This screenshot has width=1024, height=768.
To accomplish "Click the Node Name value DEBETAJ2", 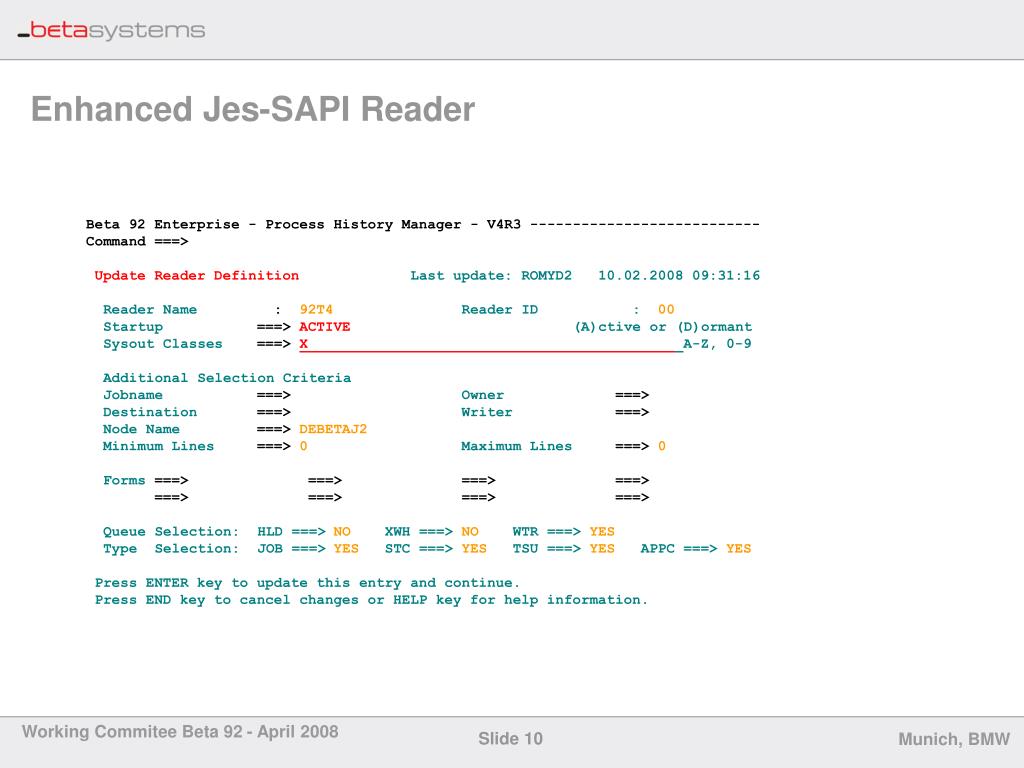I will [333, 429].
